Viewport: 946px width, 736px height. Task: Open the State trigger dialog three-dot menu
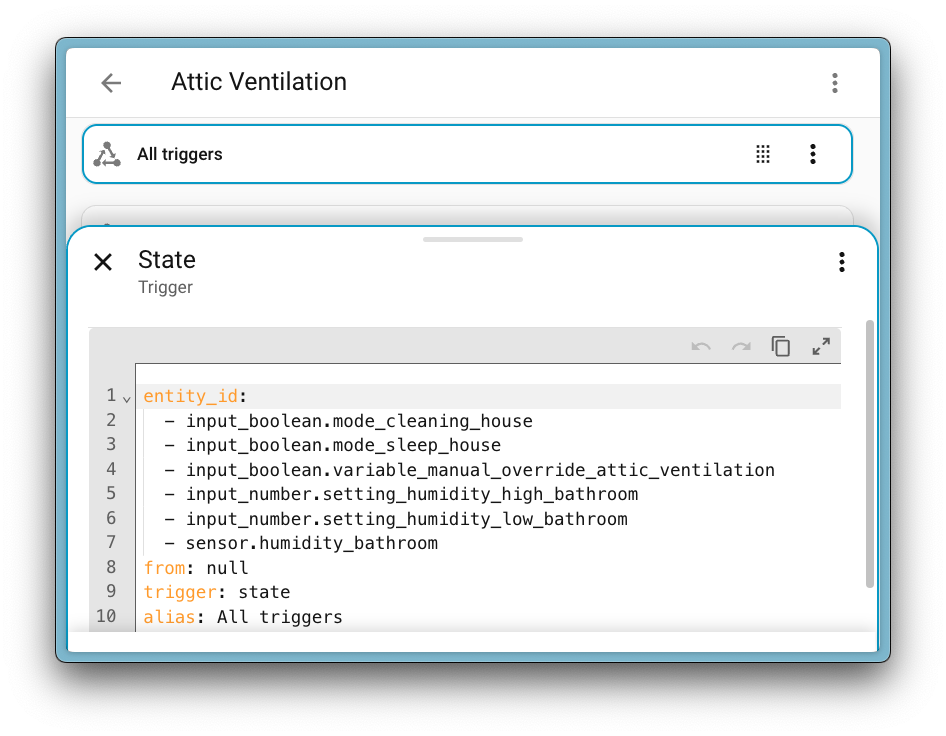841,262
